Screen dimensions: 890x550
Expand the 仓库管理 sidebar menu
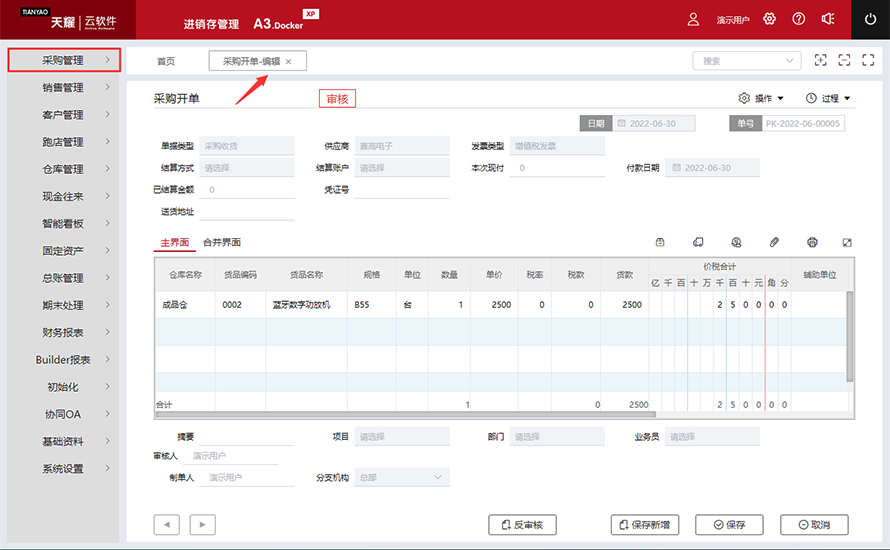pyautogui.click(x=63, y=169)
